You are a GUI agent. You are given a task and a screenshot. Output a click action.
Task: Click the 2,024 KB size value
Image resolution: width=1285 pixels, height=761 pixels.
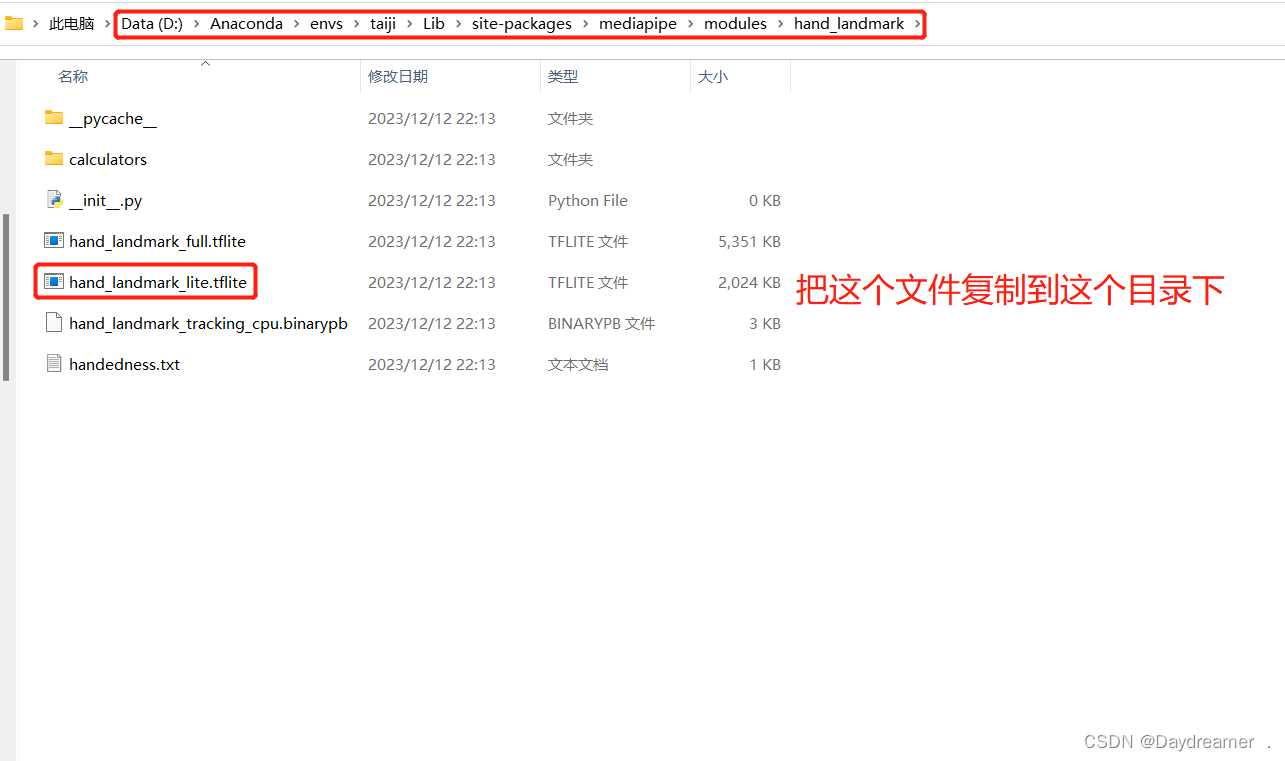coord(749,282)
